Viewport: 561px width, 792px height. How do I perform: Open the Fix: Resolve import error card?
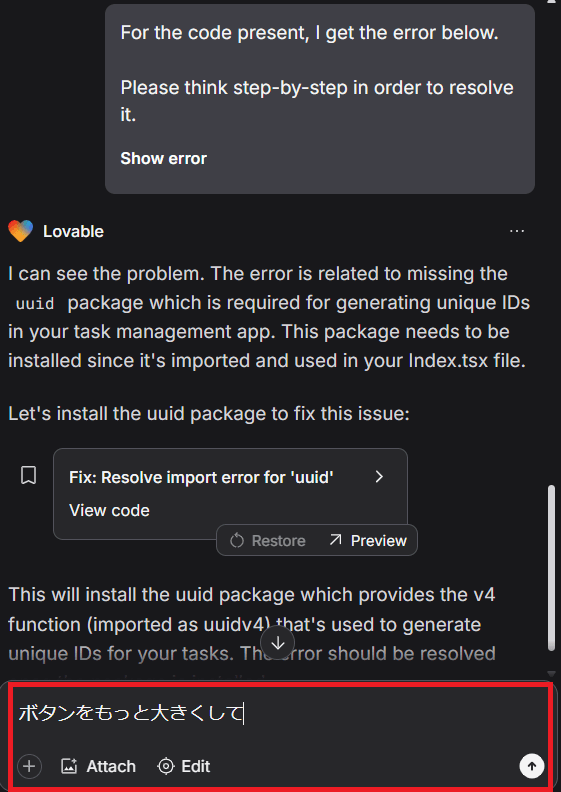230,493
